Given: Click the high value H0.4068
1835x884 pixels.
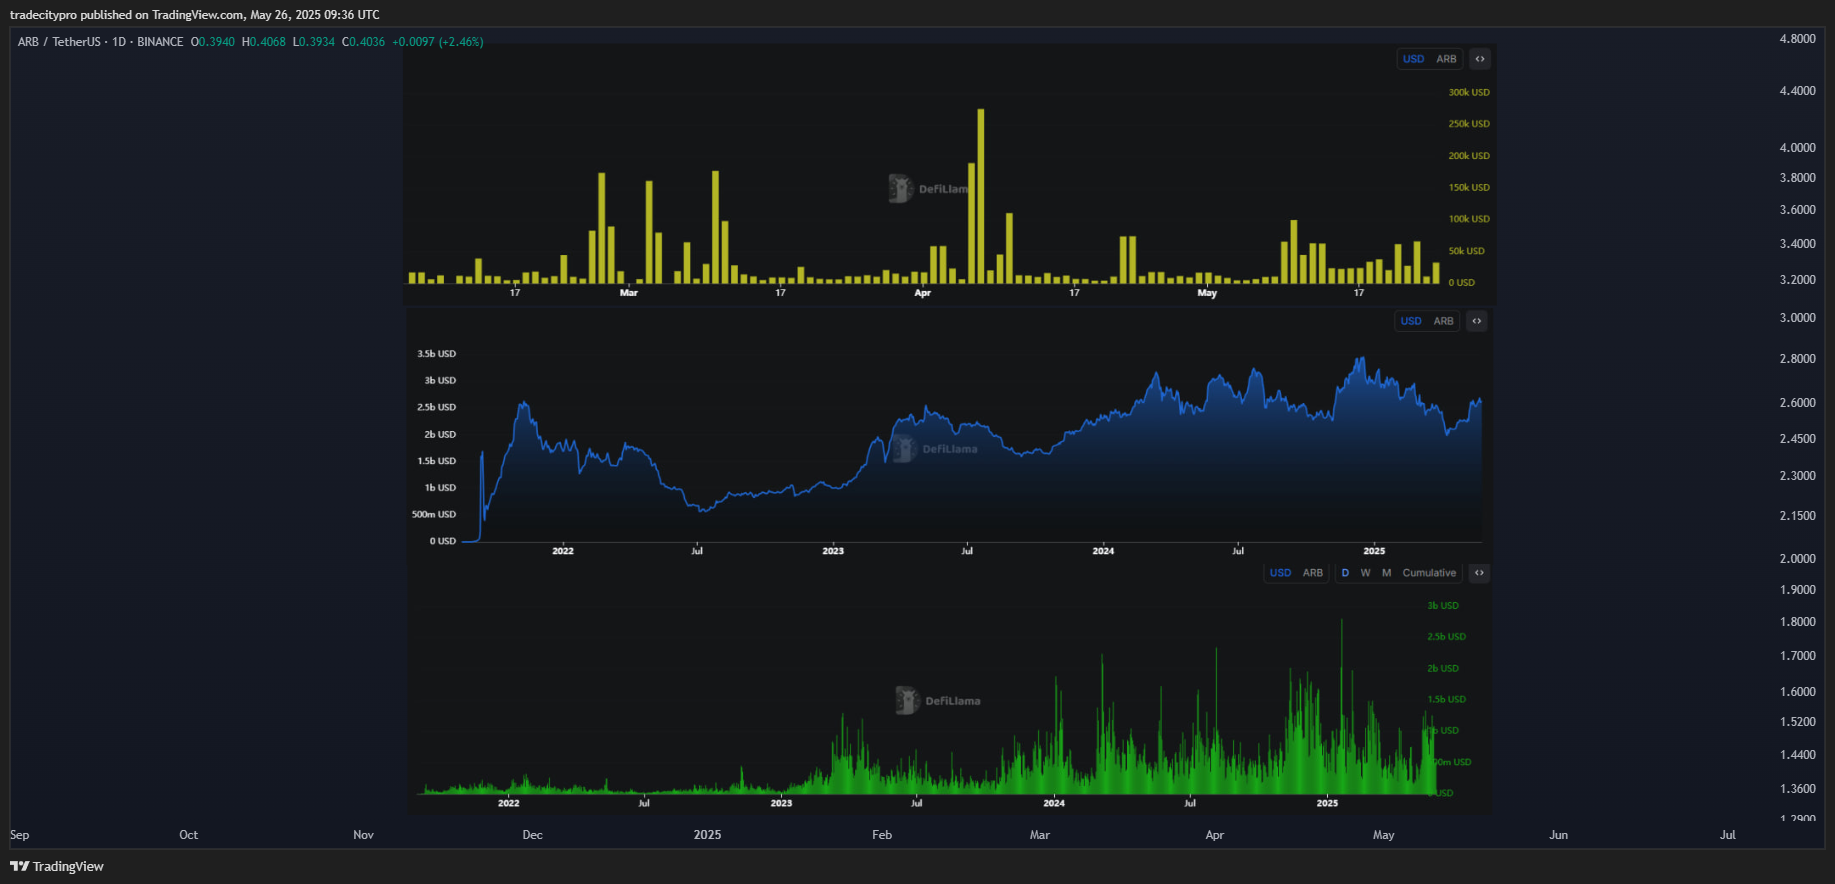Looking at the screenshot, I should pyautogui.click(x=264, y=42).
